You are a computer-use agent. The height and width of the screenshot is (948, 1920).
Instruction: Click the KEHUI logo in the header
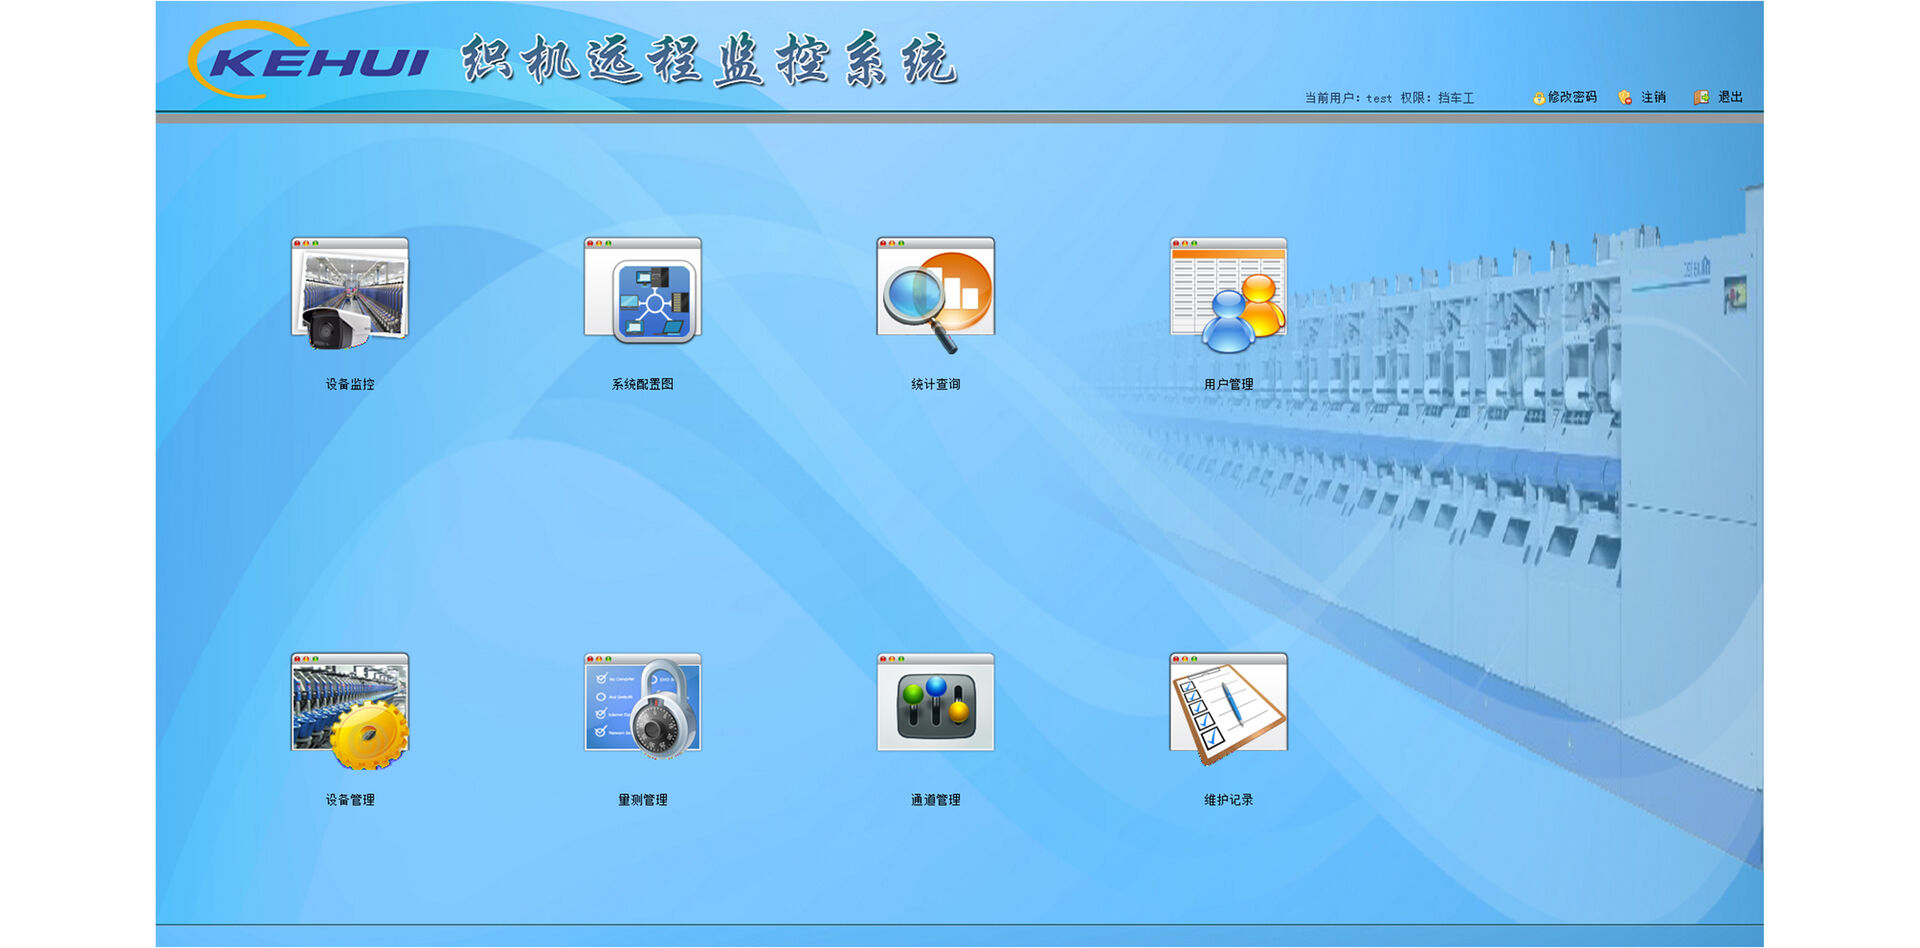(310, 61)
